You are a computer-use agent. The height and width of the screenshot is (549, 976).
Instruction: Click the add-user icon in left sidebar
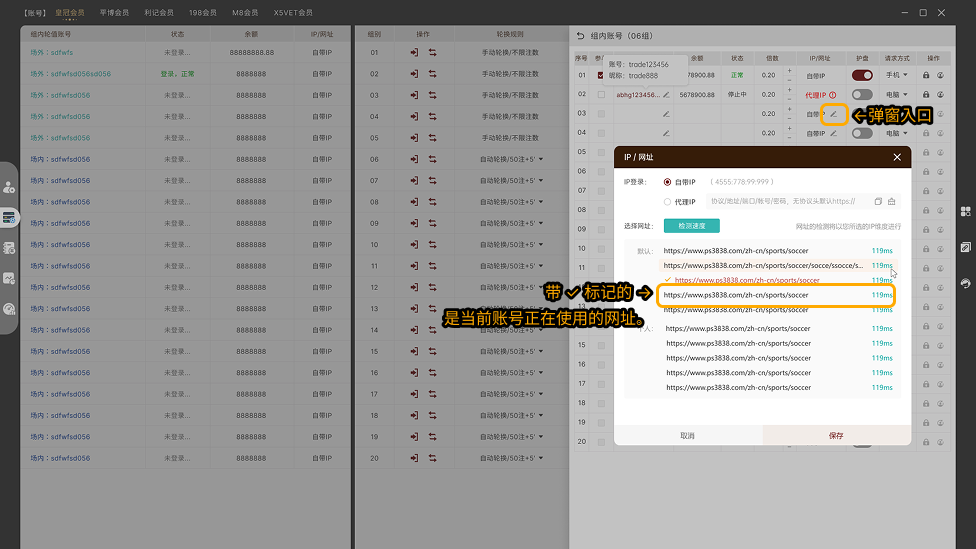tap(9, 187)
